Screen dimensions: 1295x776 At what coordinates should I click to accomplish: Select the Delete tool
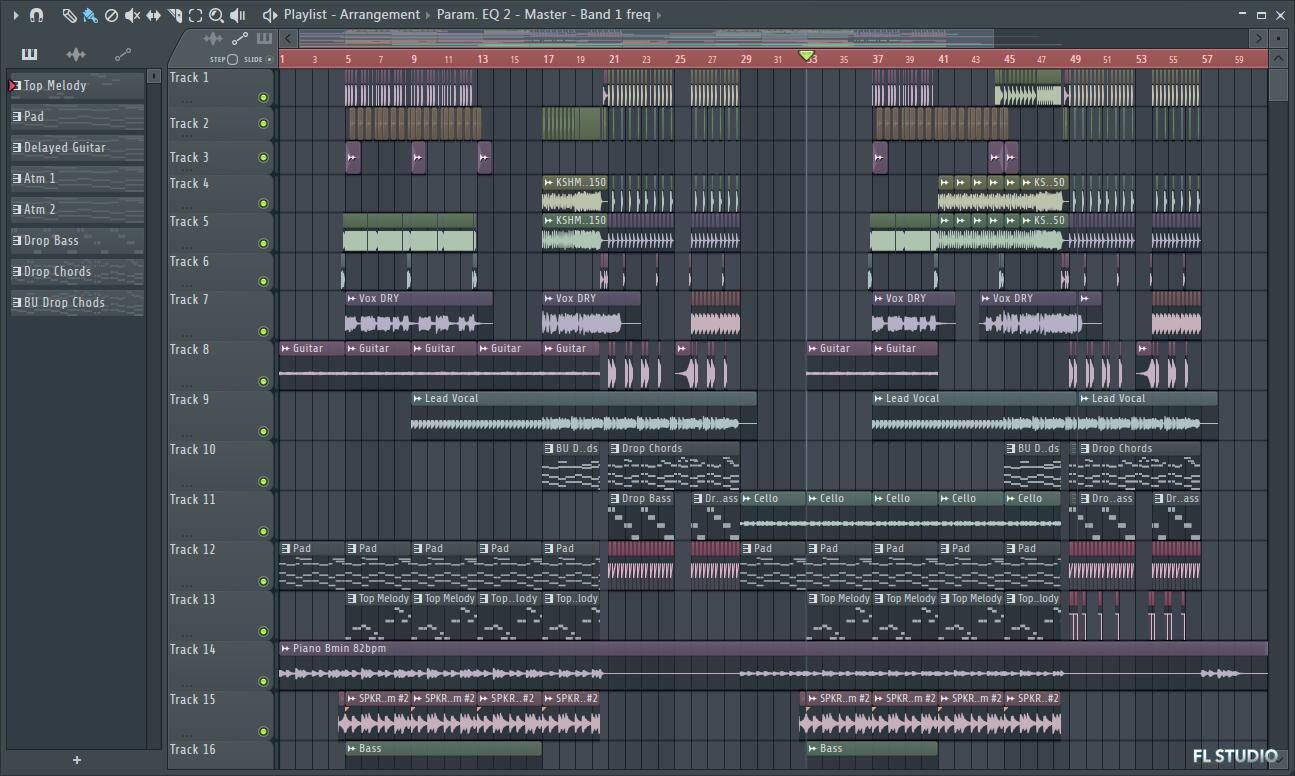click(111, 15)
